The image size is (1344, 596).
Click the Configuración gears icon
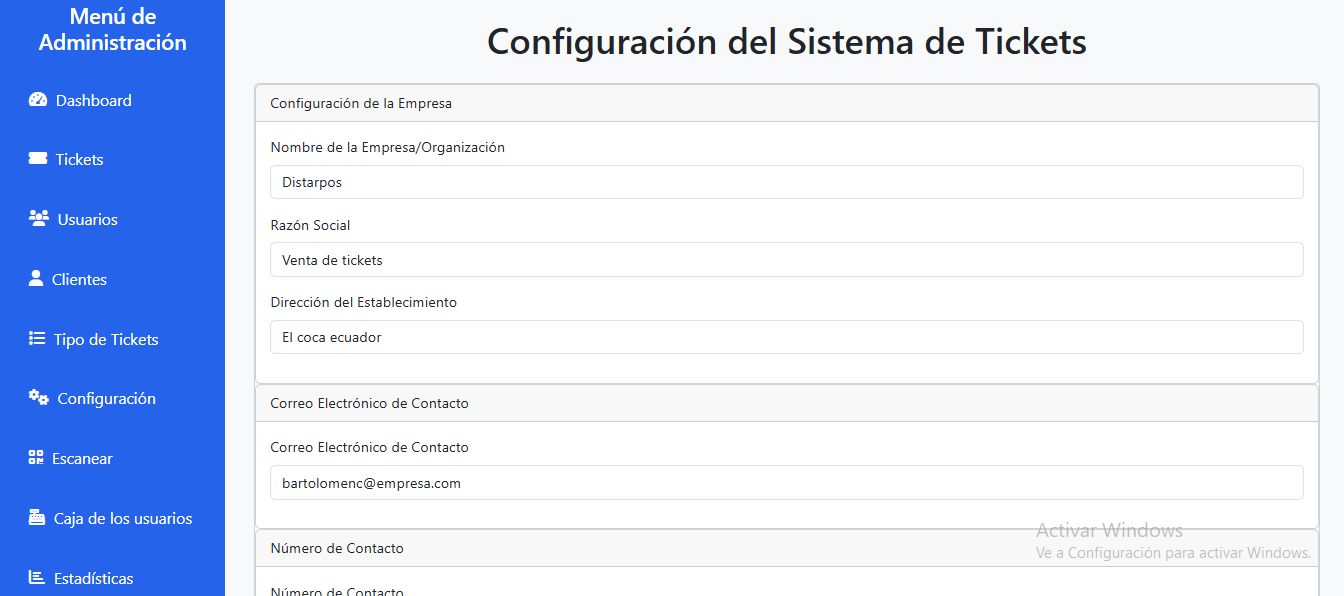[39, 398]
